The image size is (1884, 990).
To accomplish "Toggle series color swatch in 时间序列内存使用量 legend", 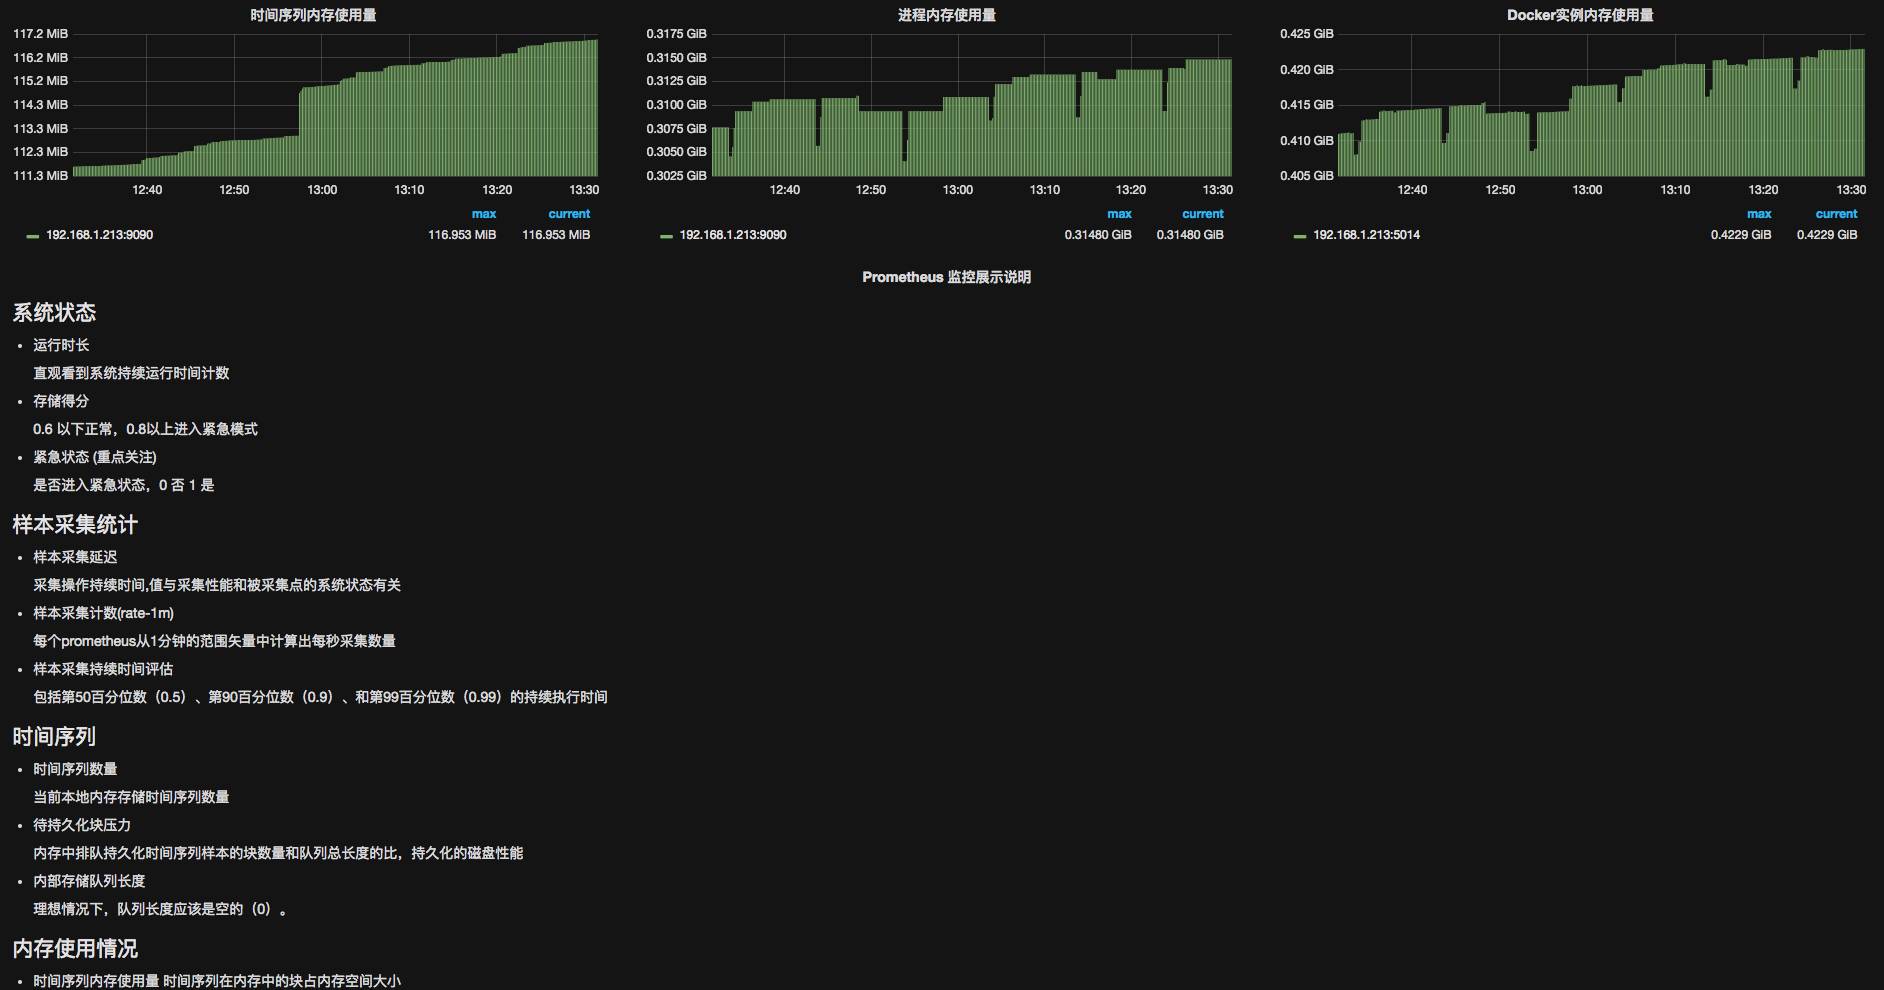I will (x=33, y=236).
